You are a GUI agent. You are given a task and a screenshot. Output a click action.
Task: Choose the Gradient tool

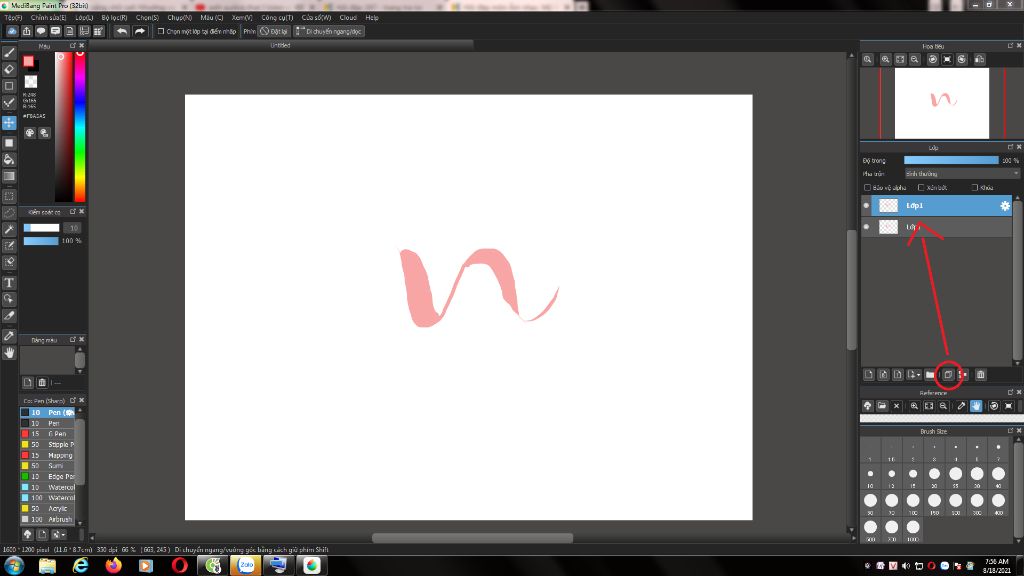9,176
